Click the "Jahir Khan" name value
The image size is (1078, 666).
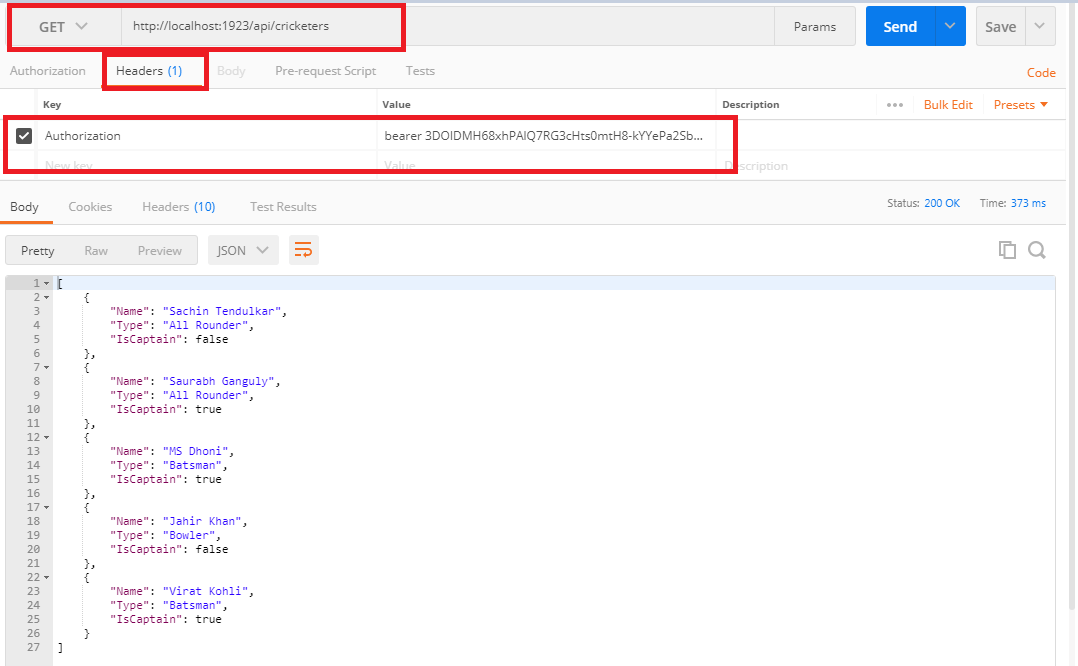202,522
